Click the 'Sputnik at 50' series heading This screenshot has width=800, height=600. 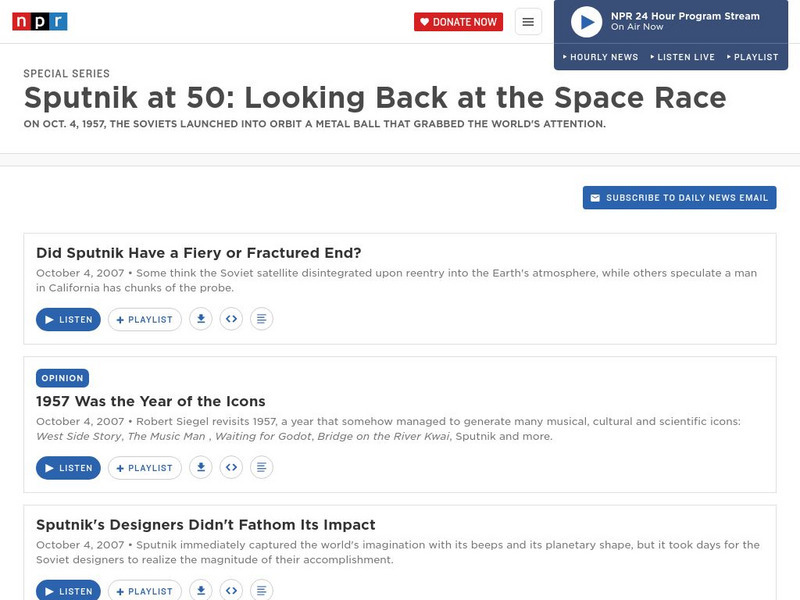(375, 98)
